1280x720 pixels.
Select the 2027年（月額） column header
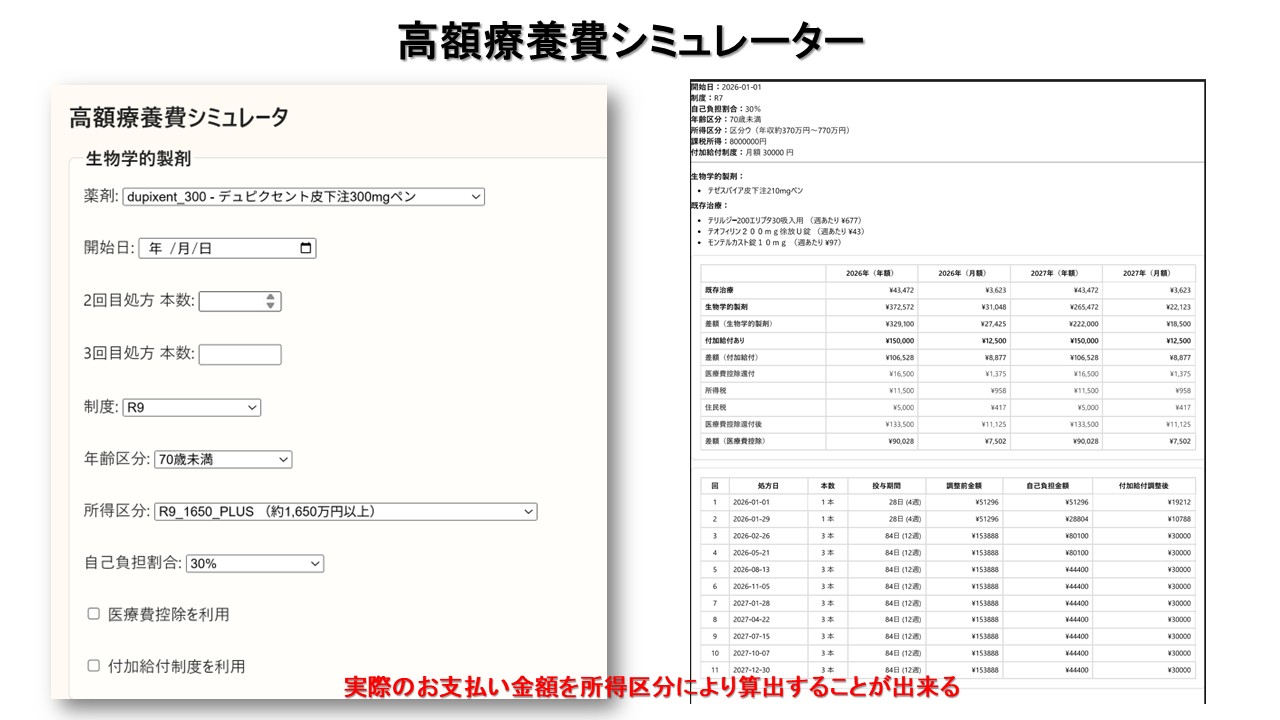coord(1149,273)
